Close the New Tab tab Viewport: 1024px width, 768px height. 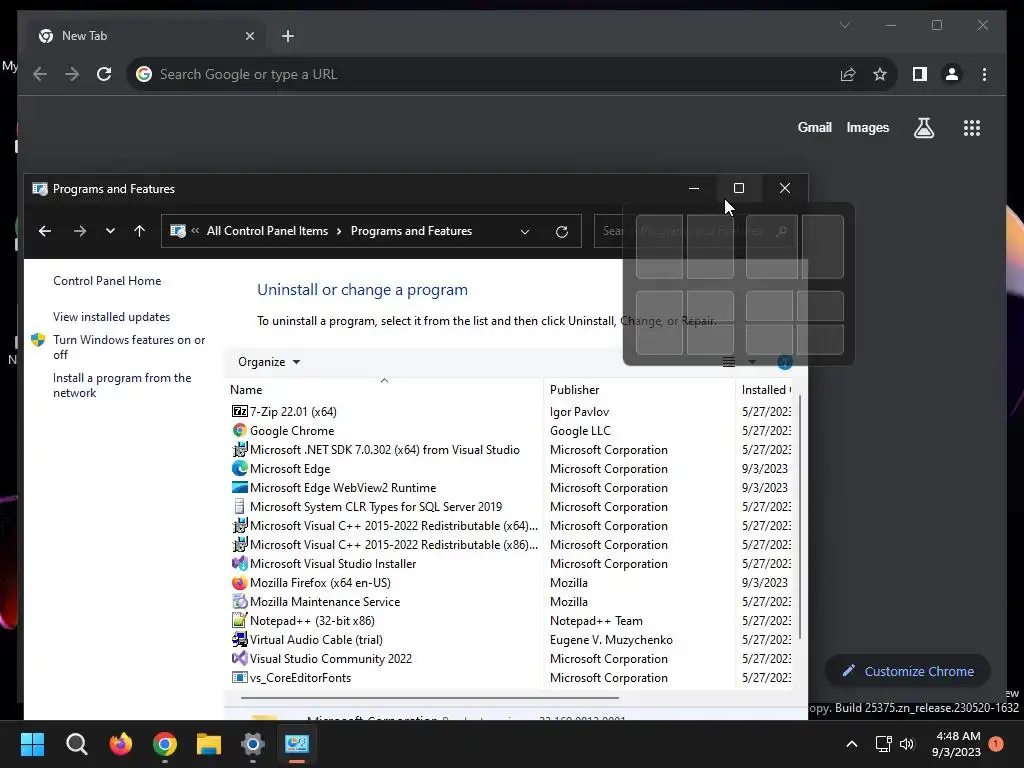pyautogui.click(x=249, y=36)
